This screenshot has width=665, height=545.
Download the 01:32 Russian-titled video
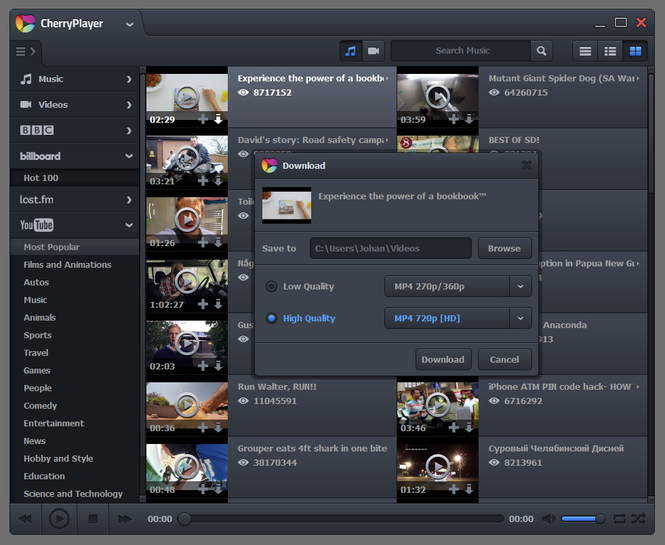pos(469,489)
